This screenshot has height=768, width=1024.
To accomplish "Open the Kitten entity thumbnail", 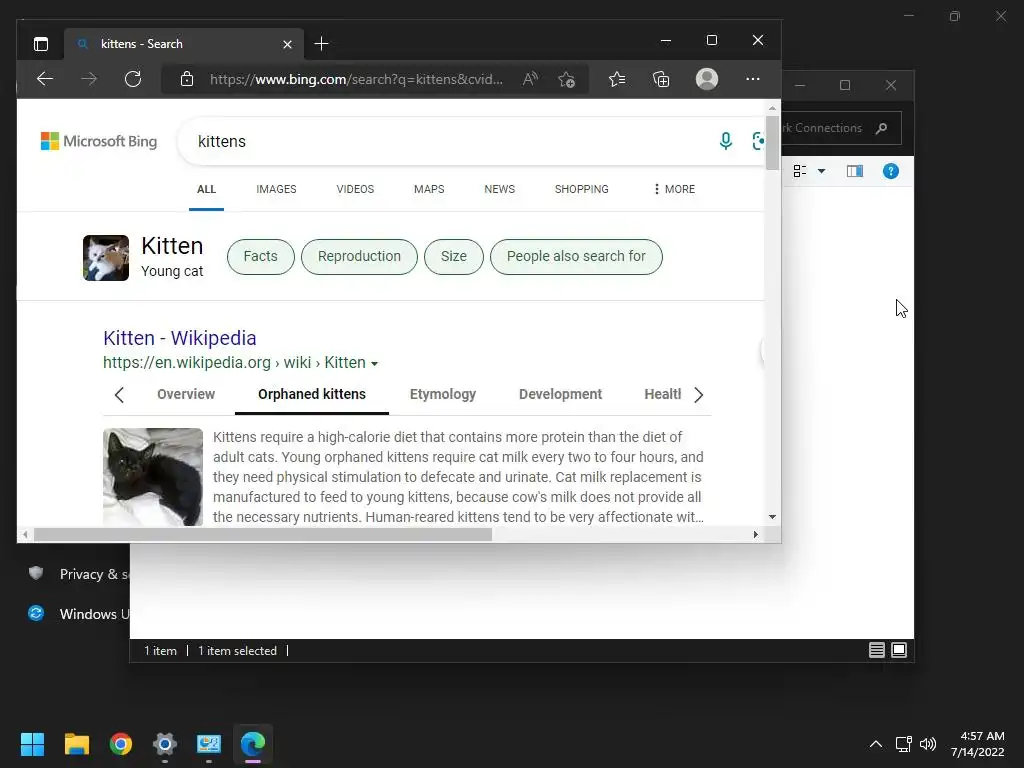I will coord(106,258).
